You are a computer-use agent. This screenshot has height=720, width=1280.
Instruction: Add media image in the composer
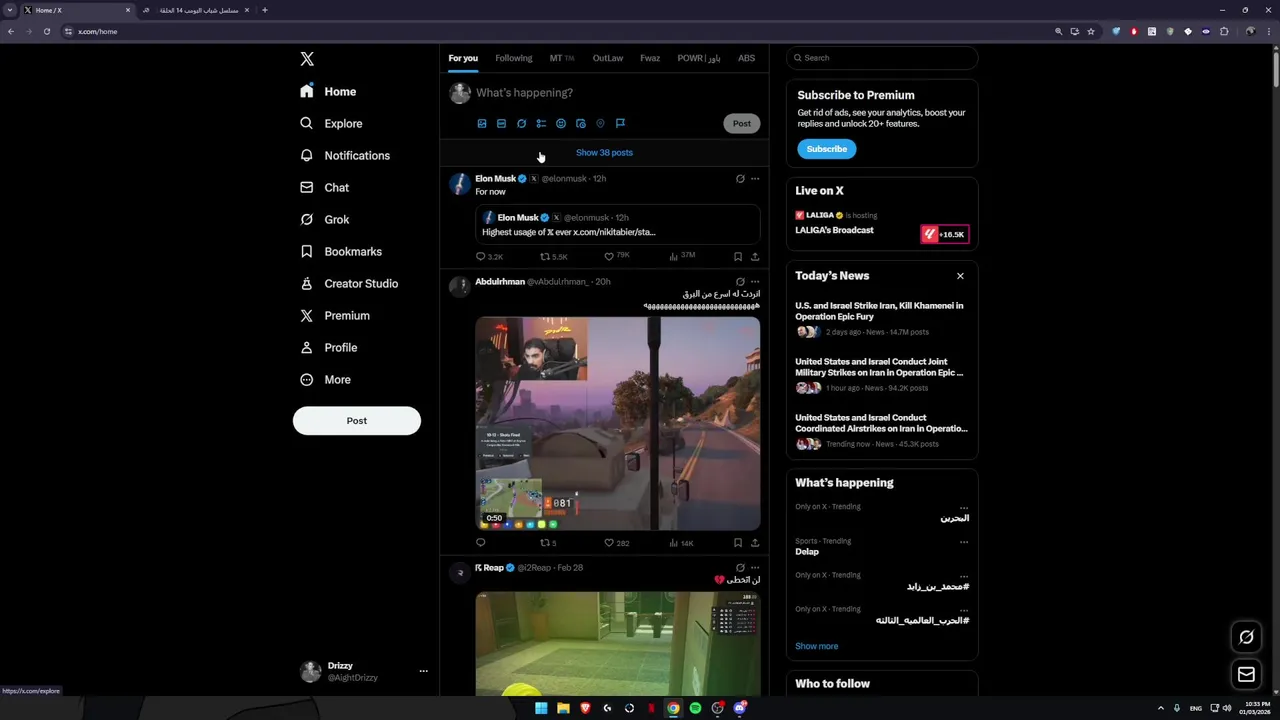tap(482, 124)
